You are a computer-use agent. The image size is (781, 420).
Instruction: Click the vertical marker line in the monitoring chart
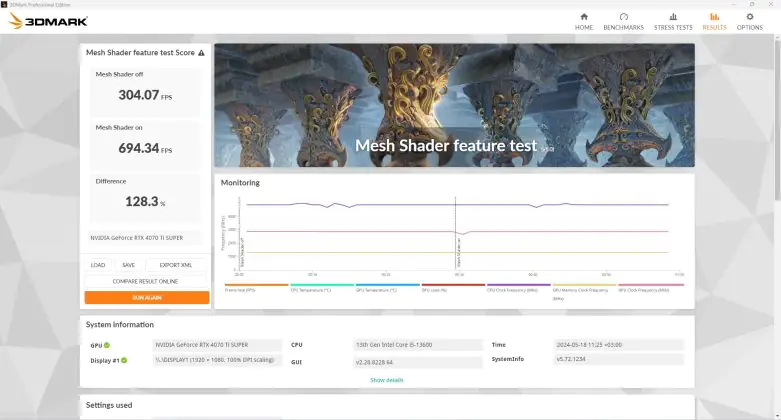[455, 234]
